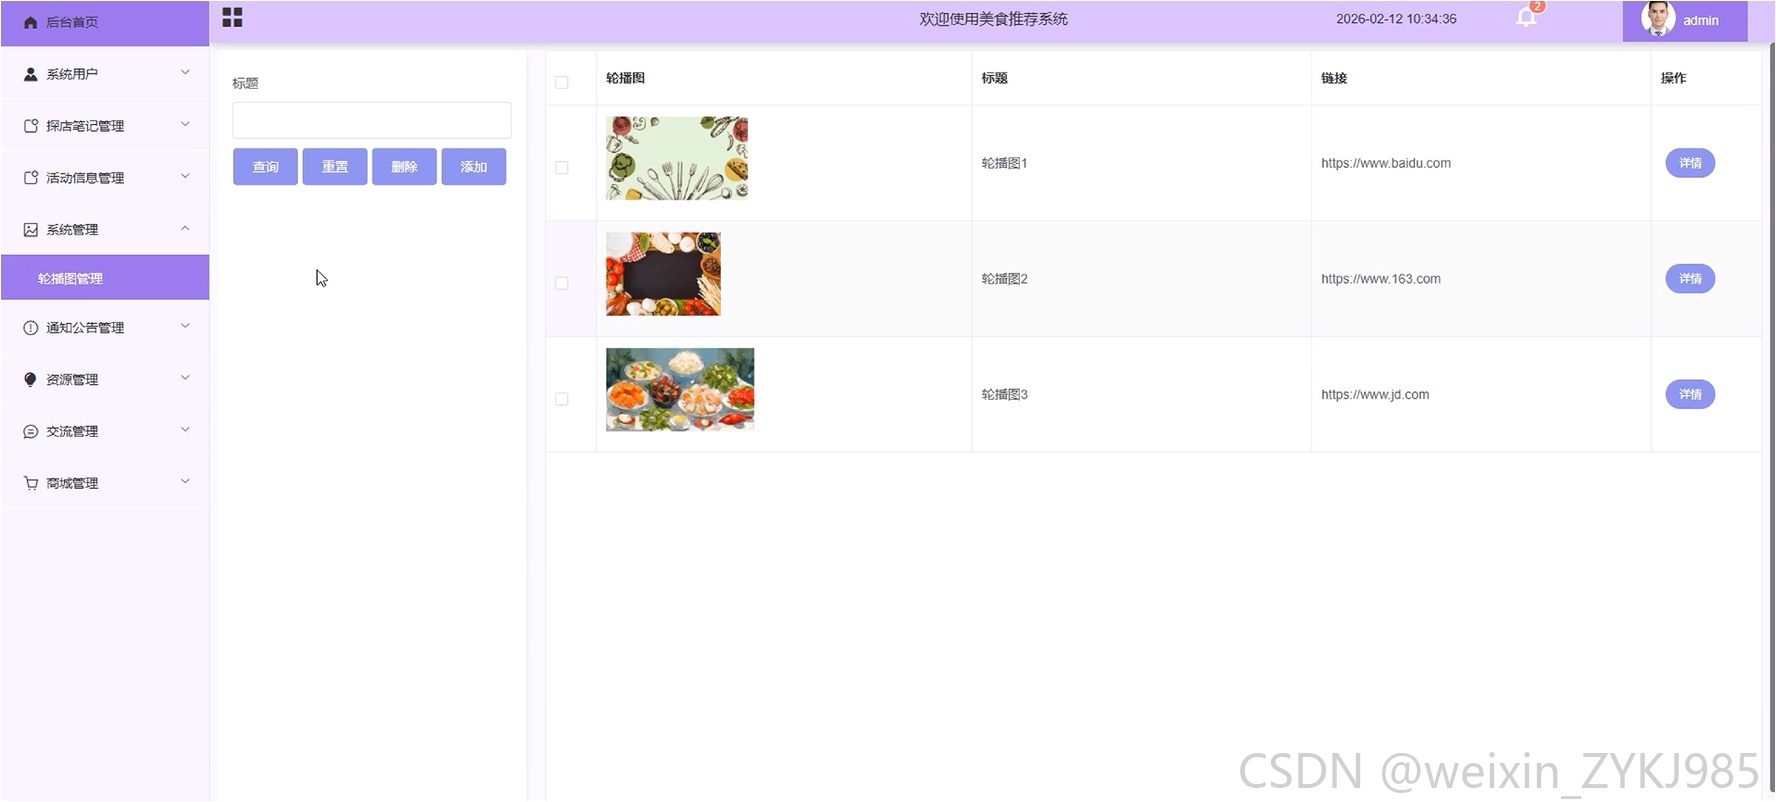Screen dimensions: 1776x802
Task: Click the chat icon beside 交流管理
Action: pyautogui.click(x=31, y=432)
